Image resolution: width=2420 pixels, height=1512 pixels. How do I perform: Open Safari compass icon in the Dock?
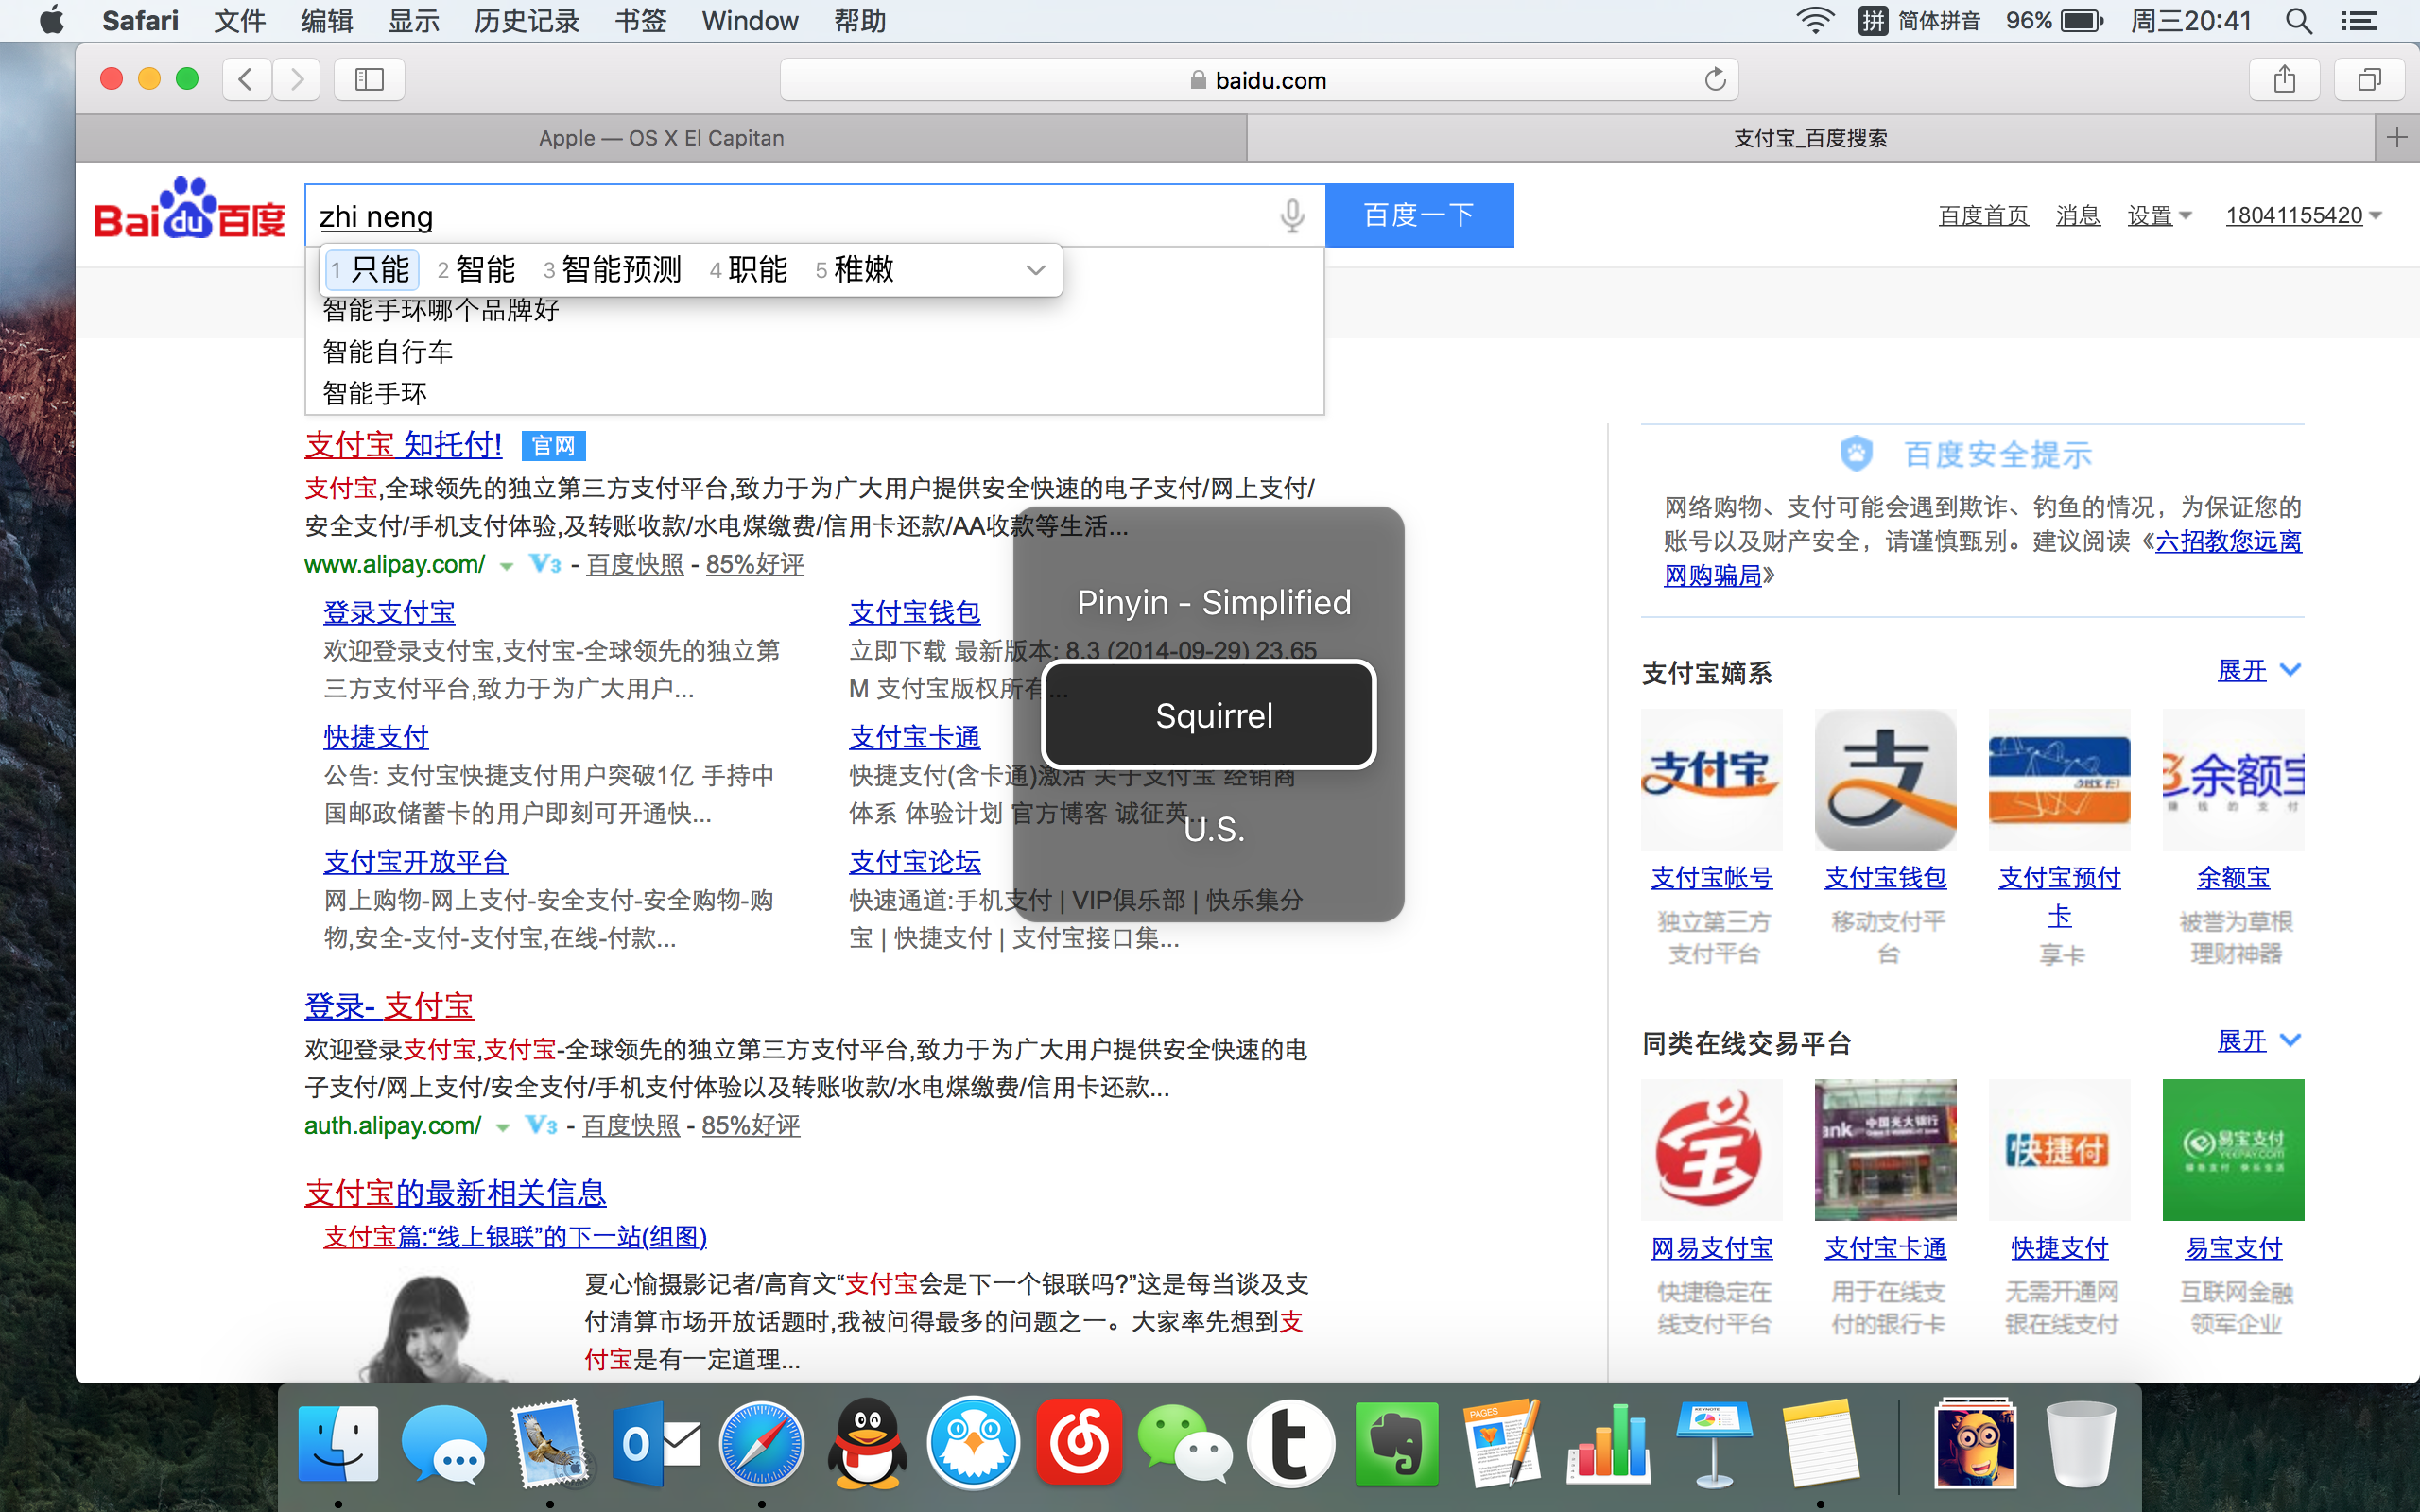762,1443
